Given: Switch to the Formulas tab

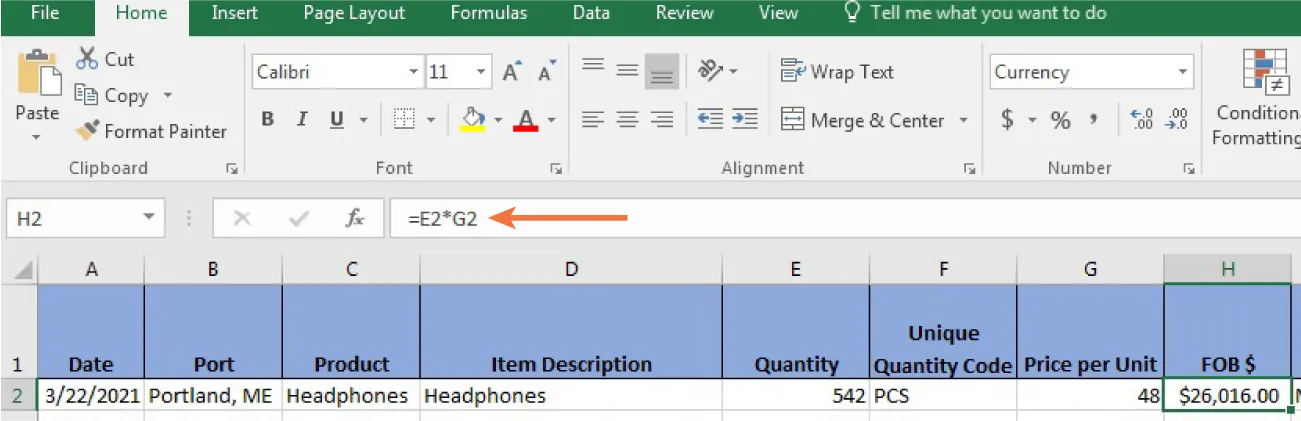Looking at the screenshot, I should point(488,13).
